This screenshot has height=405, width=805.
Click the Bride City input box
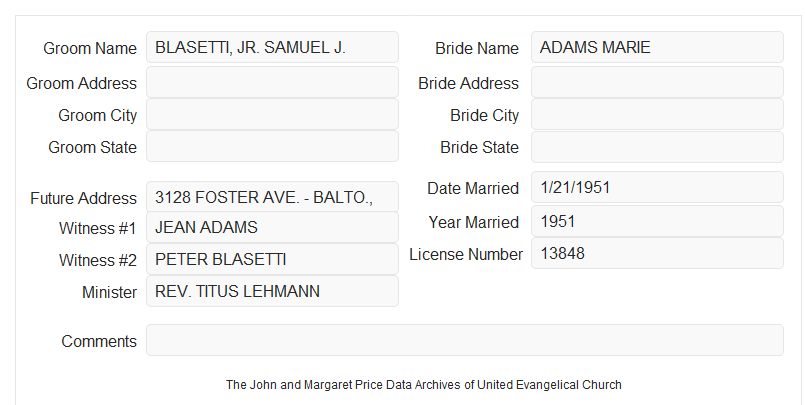(657, 114)
